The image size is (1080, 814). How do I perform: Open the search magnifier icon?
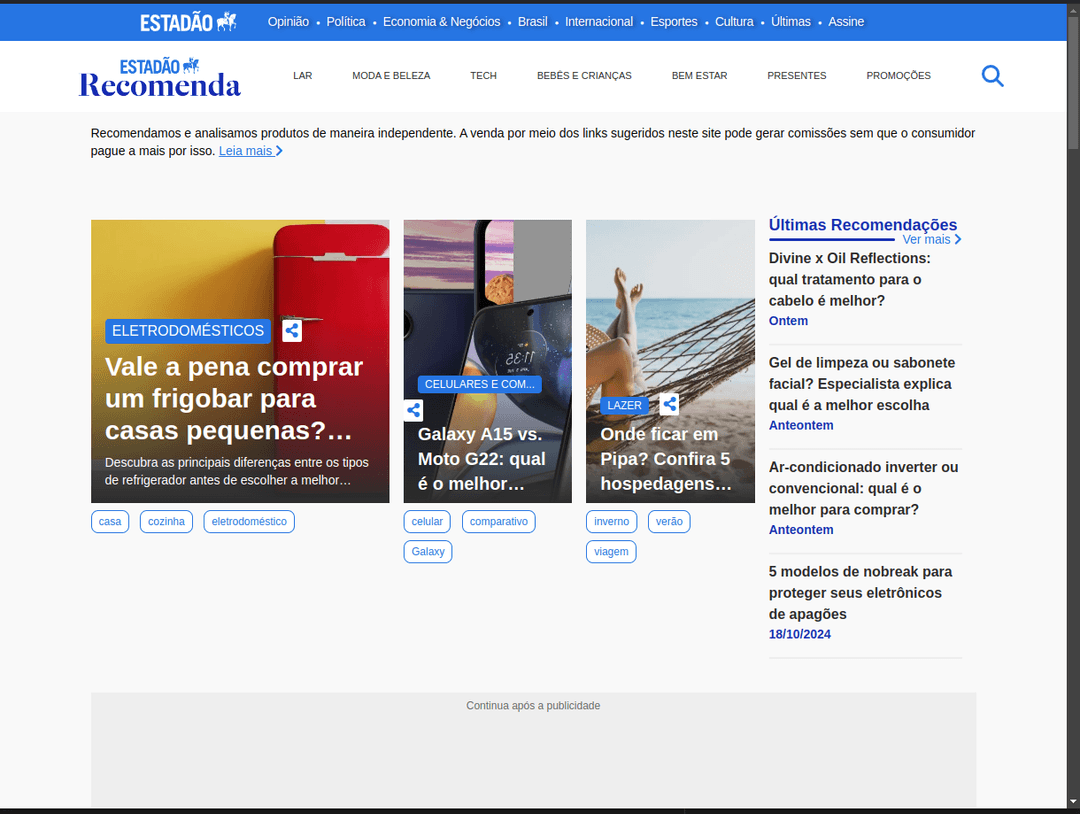point(992,76)
